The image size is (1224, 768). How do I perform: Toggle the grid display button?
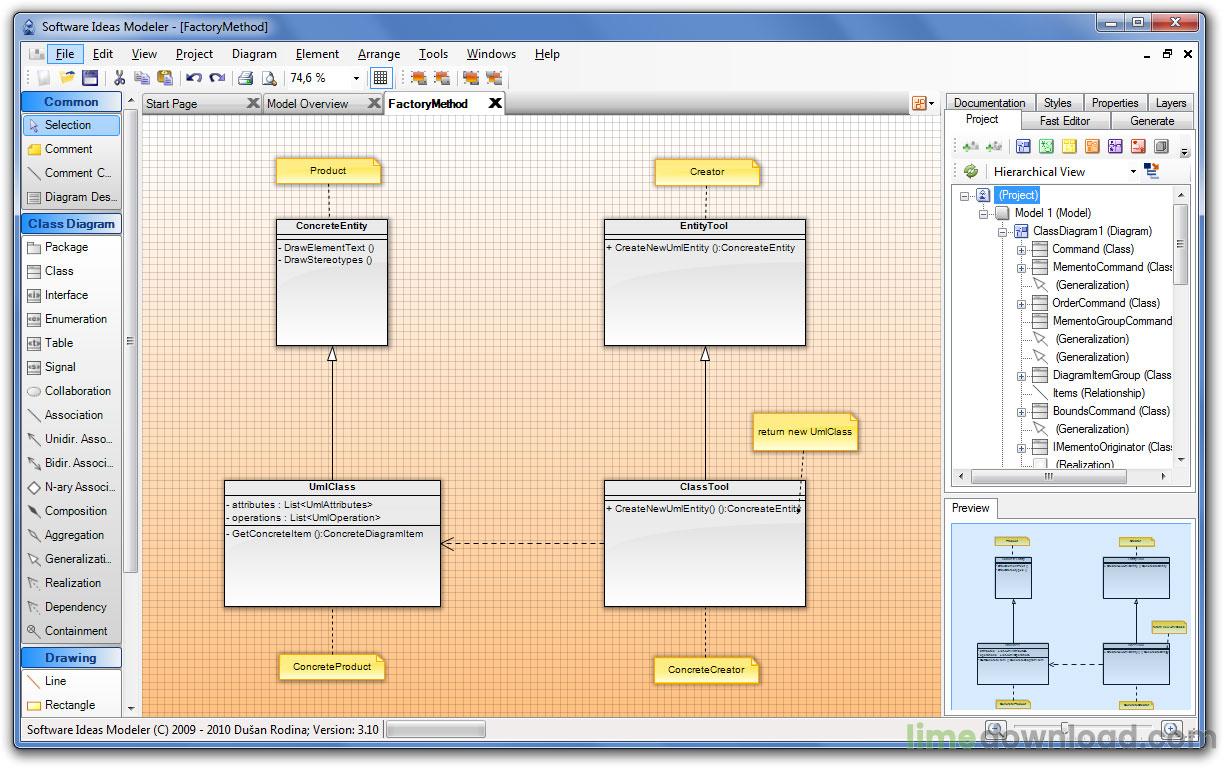381,77
